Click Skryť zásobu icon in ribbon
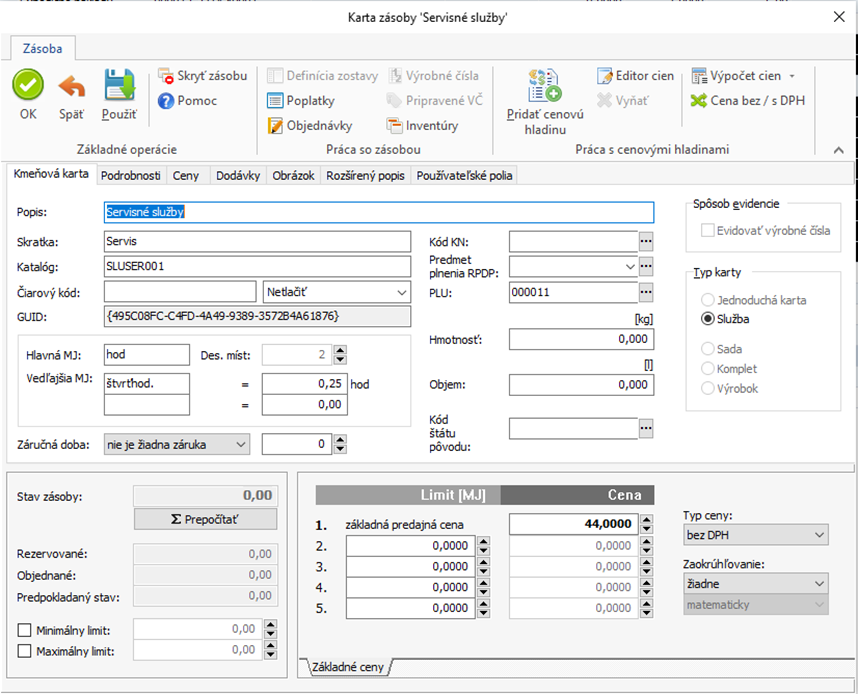This screenshot has height=694, width=858. tap(167, 76)
